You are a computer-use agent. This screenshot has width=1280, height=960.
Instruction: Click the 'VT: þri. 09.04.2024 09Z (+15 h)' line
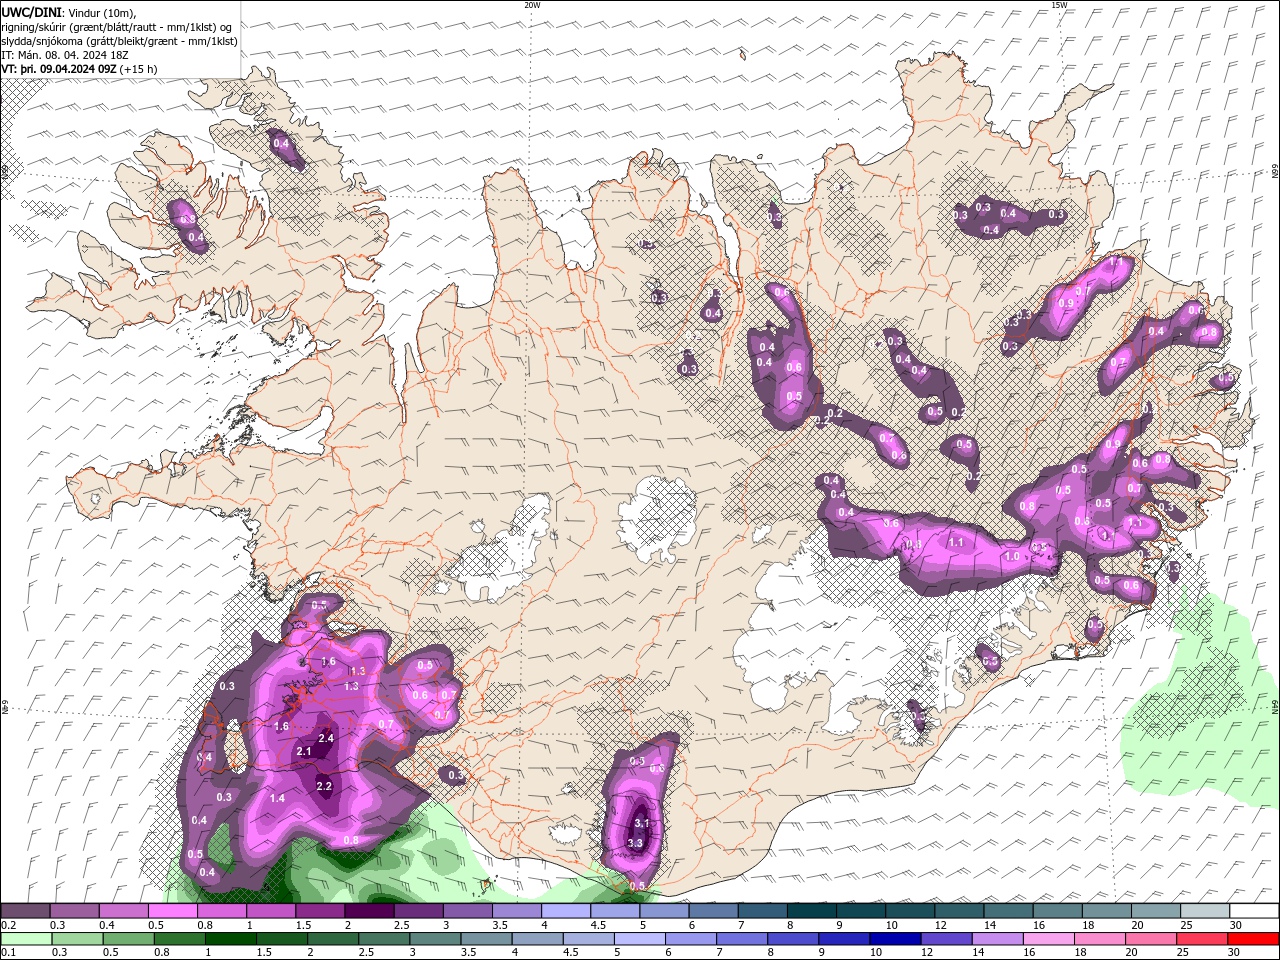79,69
